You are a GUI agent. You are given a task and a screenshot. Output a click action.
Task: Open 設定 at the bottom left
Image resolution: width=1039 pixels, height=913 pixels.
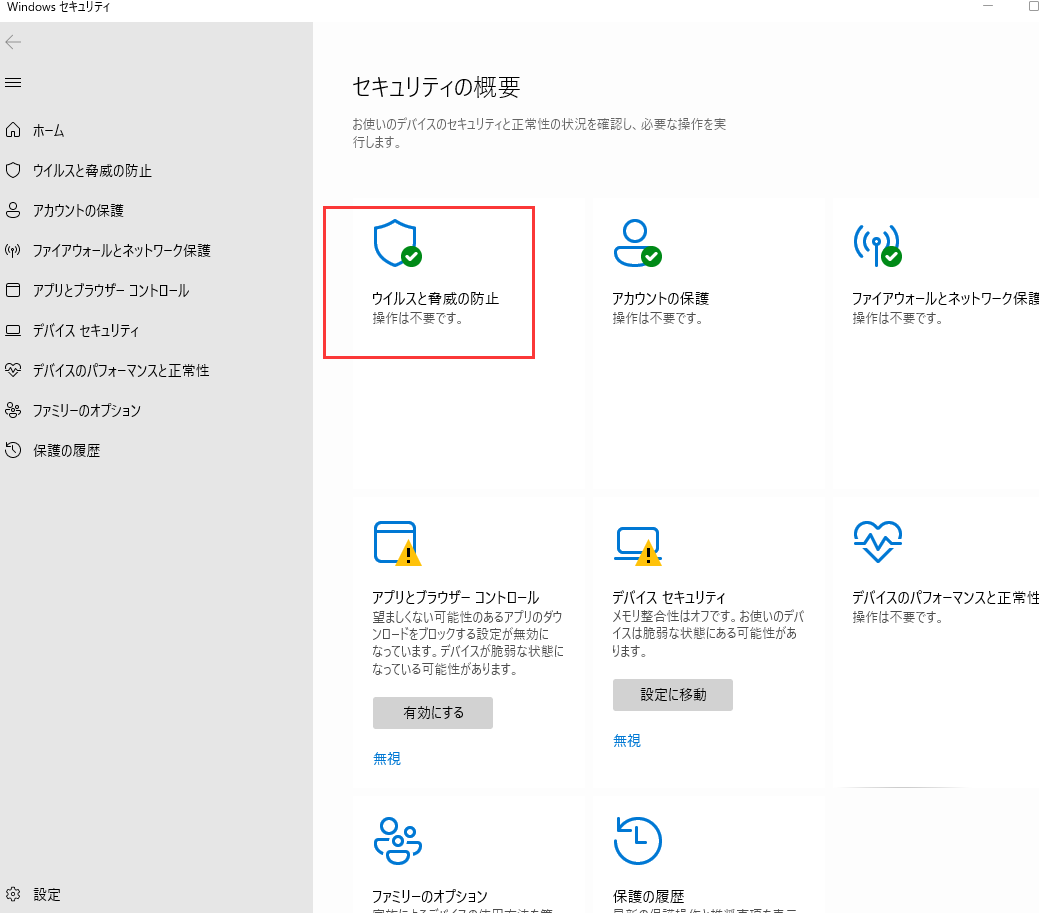pyautogui.click(x=40, y=894)
